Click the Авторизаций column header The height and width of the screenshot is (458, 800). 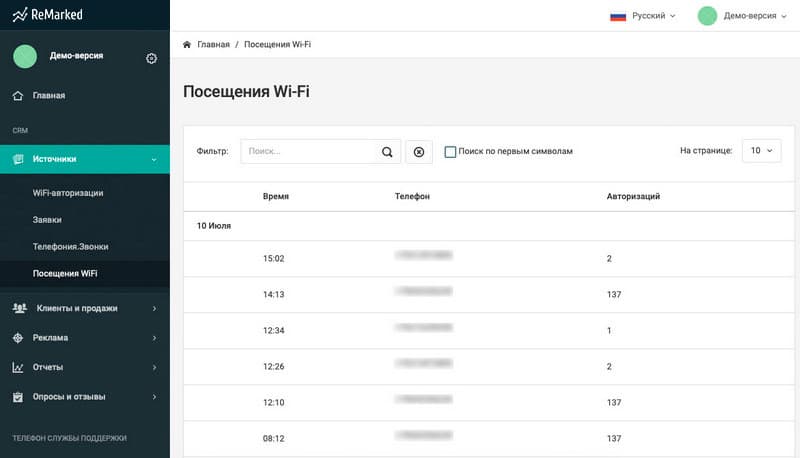tap(633, 196)
